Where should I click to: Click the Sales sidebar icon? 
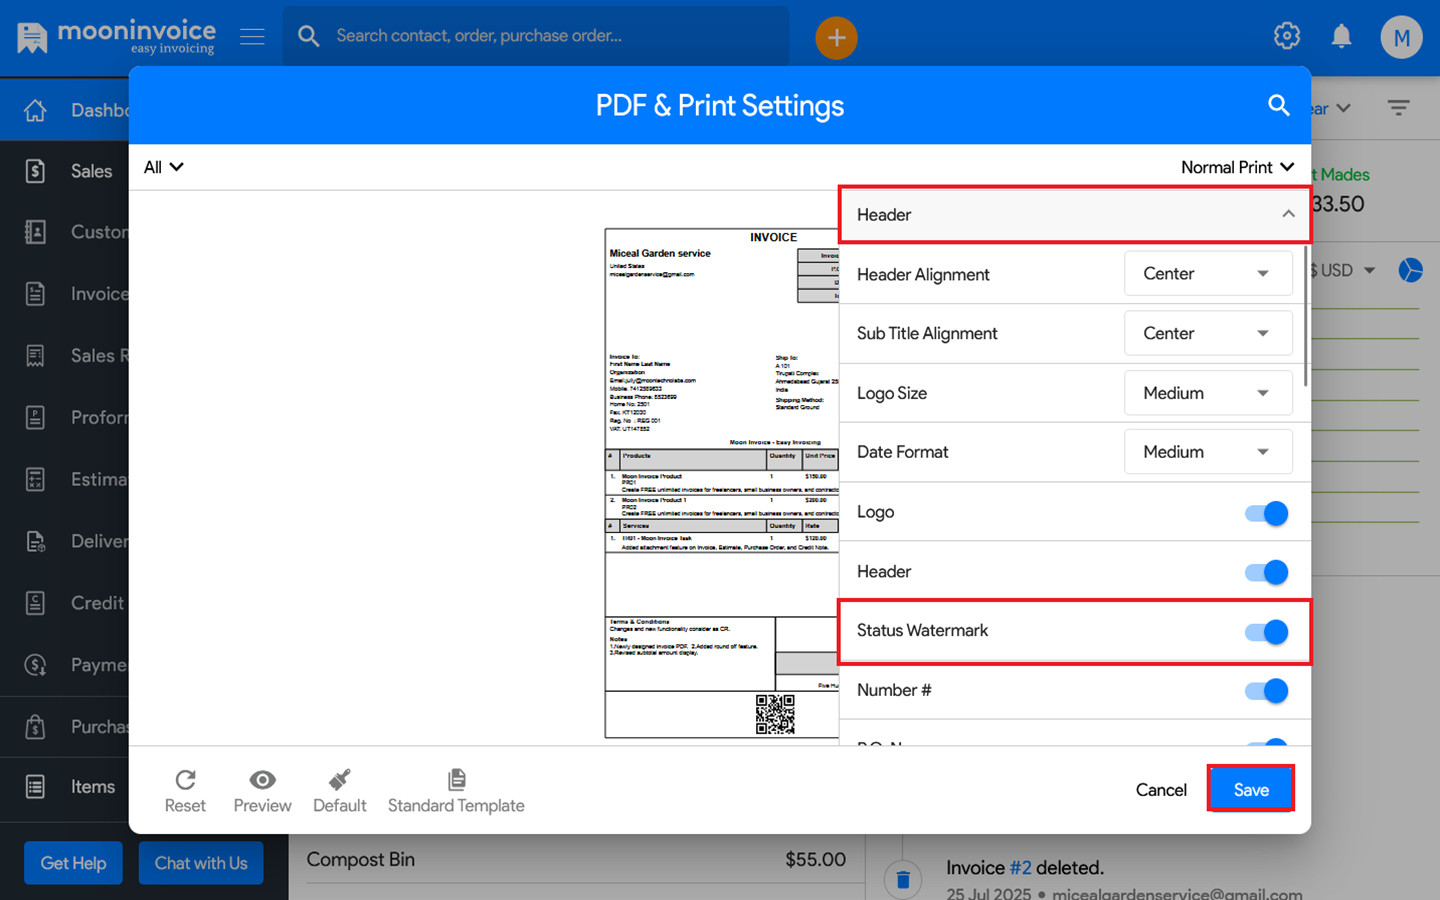pyautogui.click(x=35, y=171)
